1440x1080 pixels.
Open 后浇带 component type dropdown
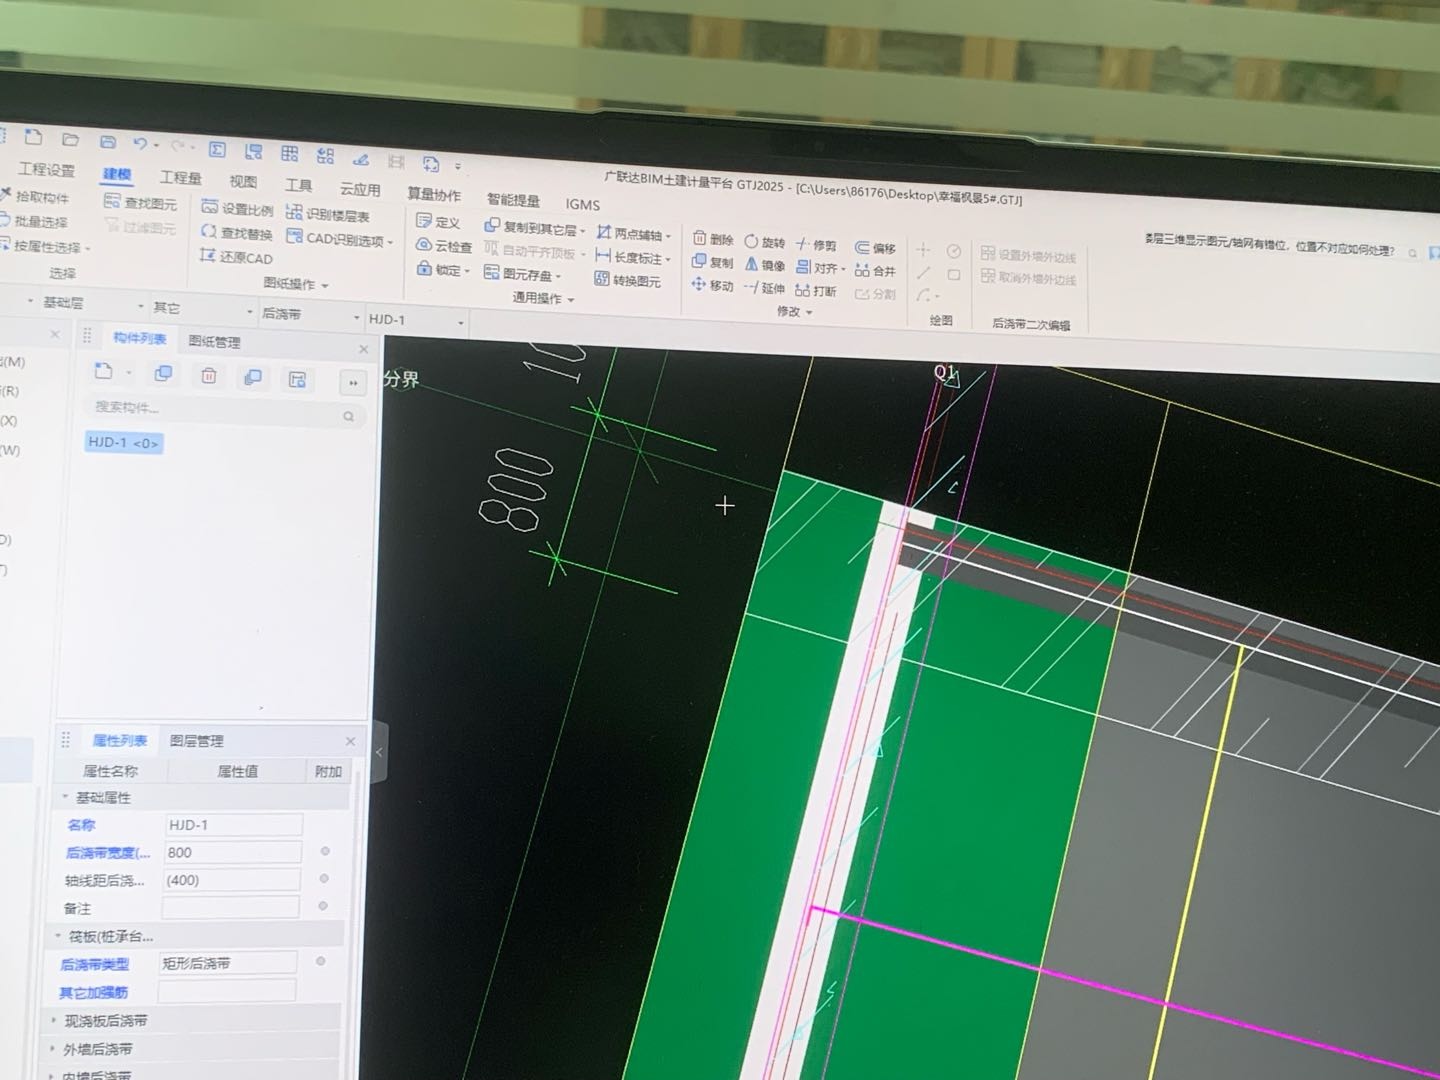[x=310, y=315]
